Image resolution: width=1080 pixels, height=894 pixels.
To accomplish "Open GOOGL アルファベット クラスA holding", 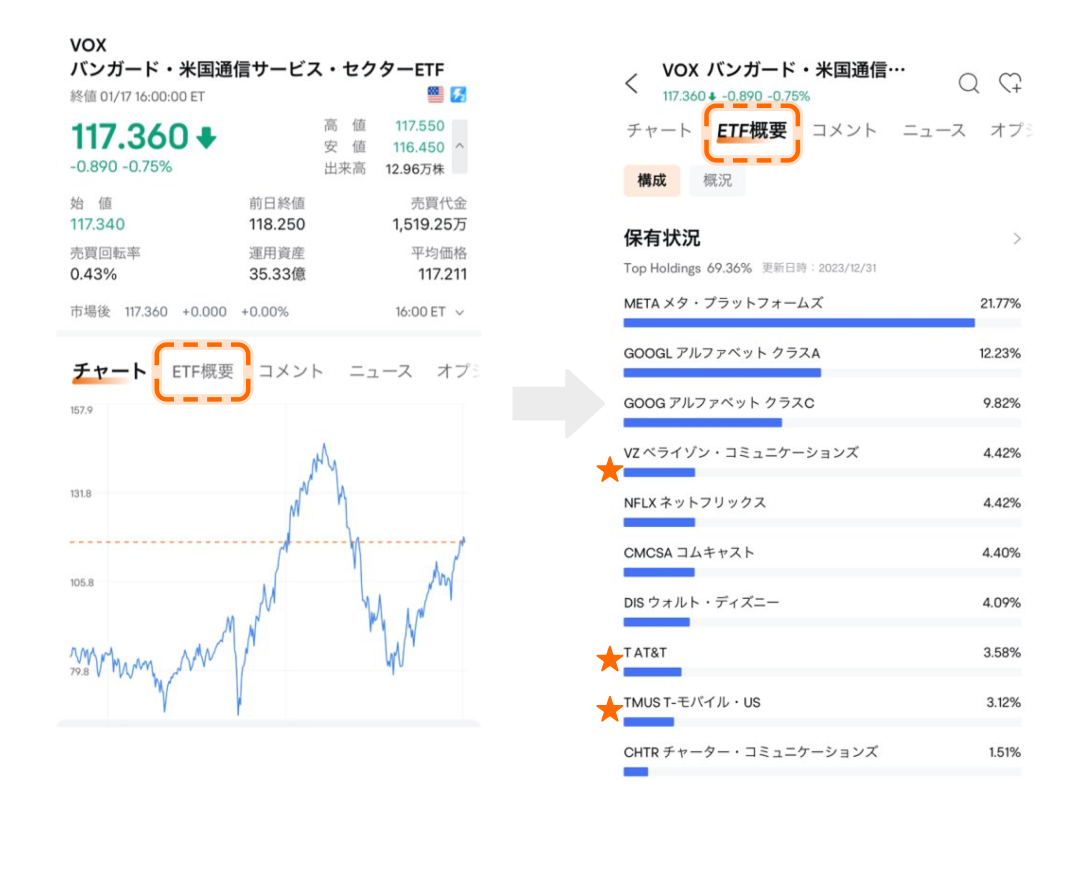I will pyautogui.click(x=822, y=361).
